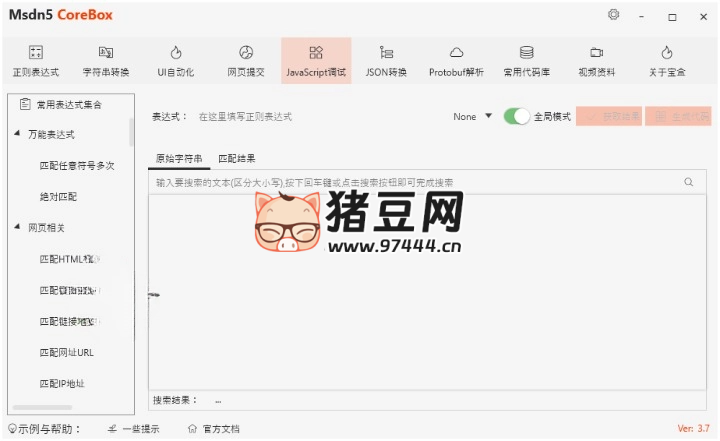Open the 一些提示 link
Viewport: 720px width, 441px height.
(141, 429)
